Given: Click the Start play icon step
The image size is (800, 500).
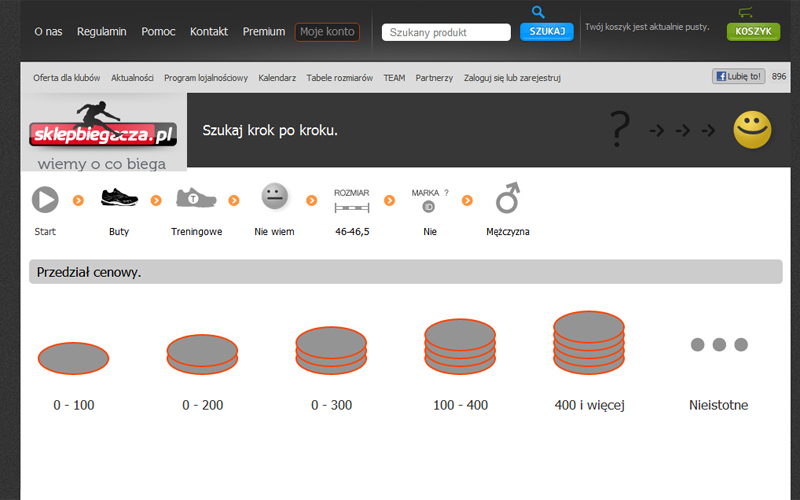Looking at the screenshot, I should click(45, 199).
